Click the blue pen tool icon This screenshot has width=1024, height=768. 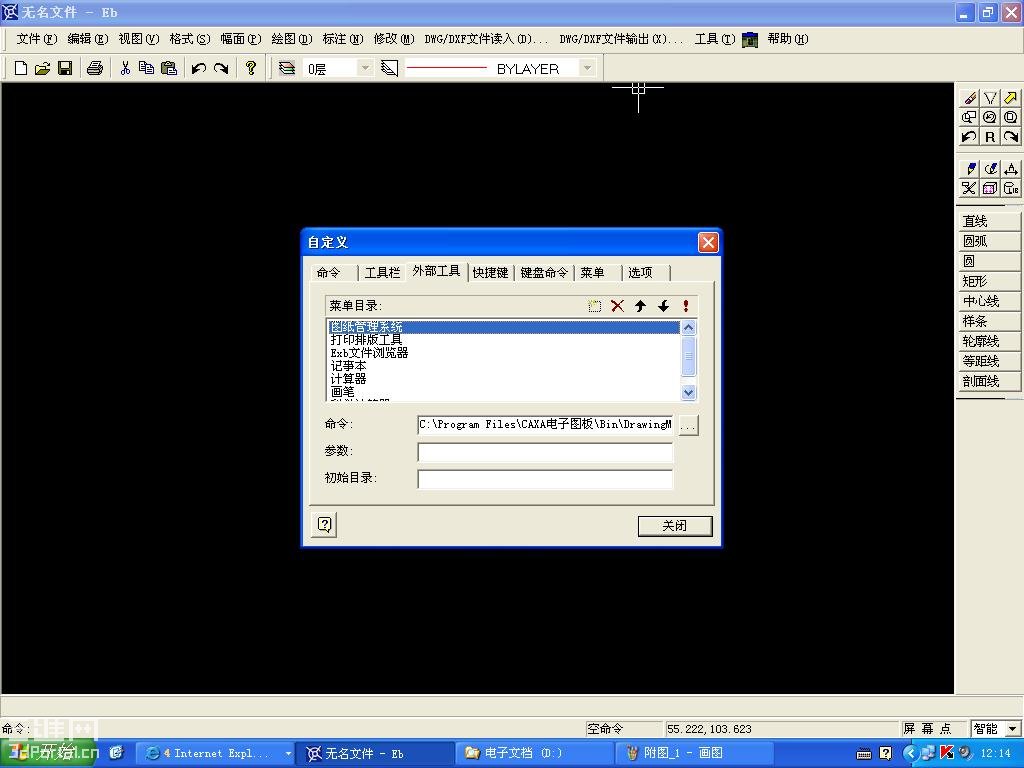(x=969, y=169)
